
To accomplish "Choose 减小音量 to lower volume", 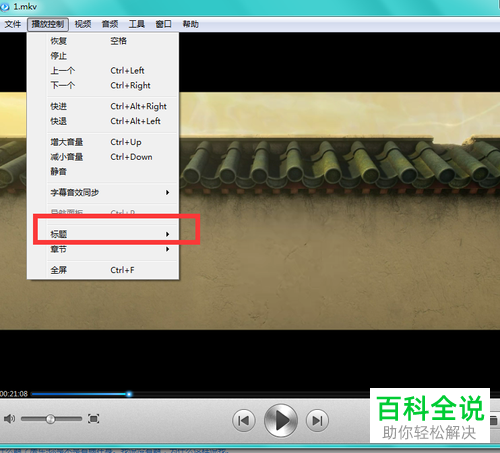I will [x=103, y=157].
